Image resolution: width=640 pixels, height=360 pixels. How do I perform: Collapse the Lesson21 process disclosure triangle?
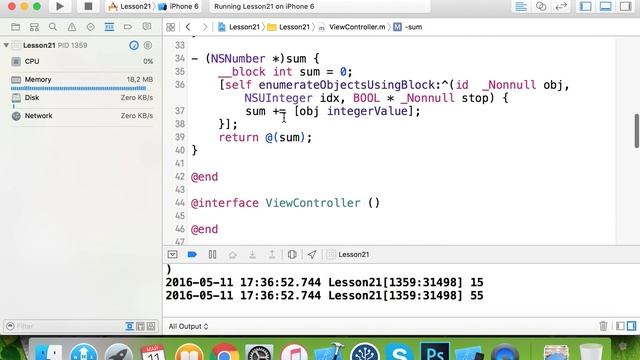(x=6, y=45)
